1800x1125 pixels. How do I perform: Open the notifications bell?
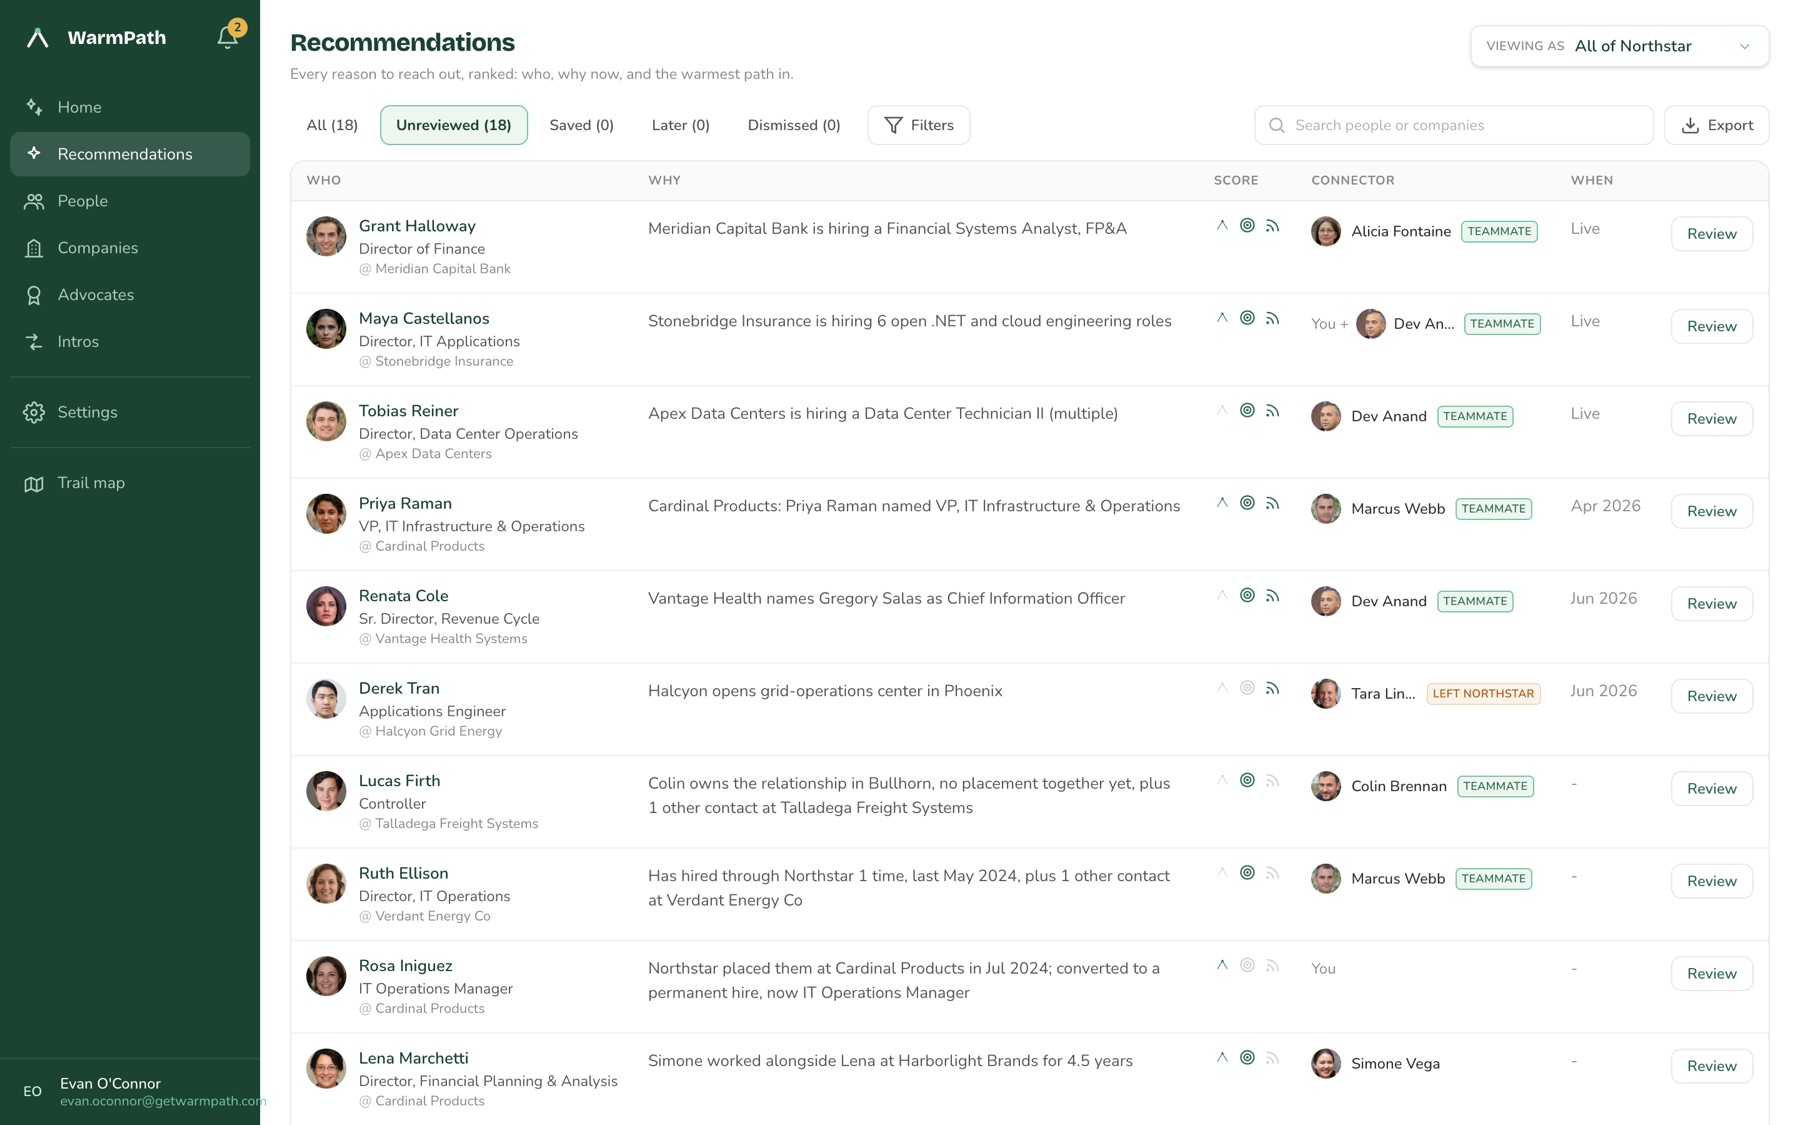click(x=228, y=37)
